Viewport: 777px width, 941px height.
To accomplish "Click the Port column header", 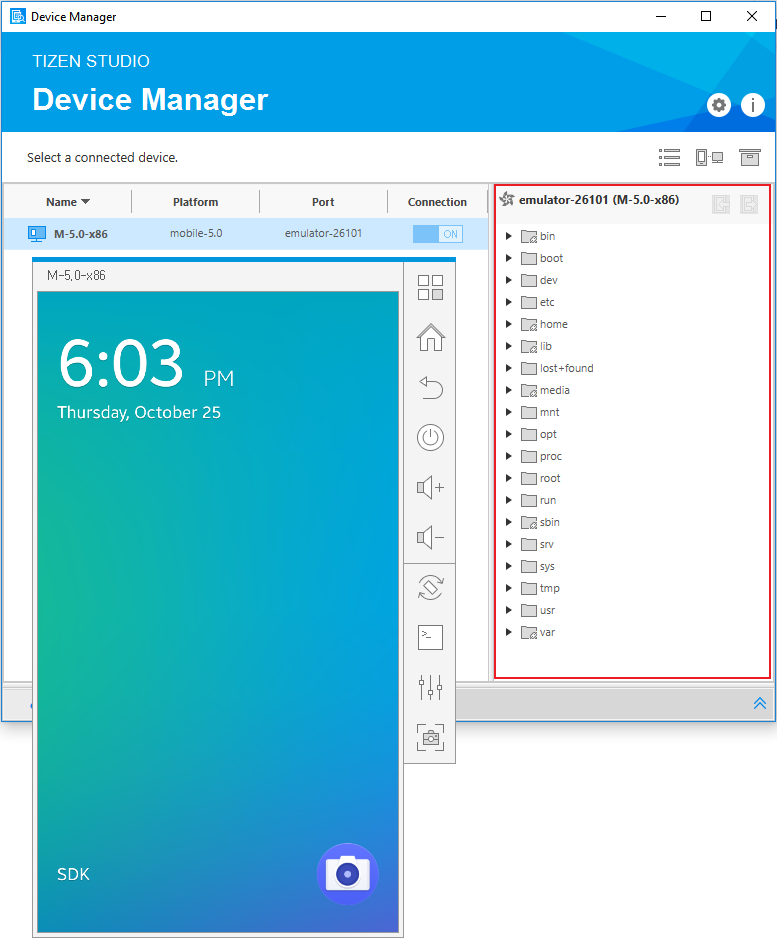I will (x=323, y=202).
